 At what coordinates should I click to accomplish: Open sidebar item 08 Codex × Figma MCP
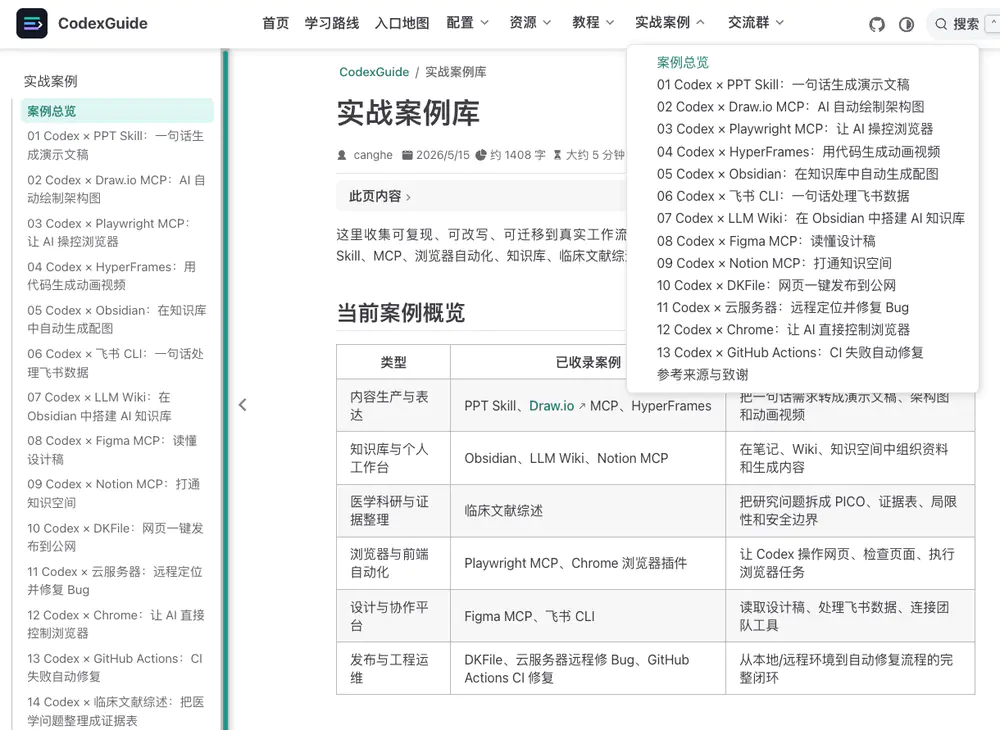(112, 449)
